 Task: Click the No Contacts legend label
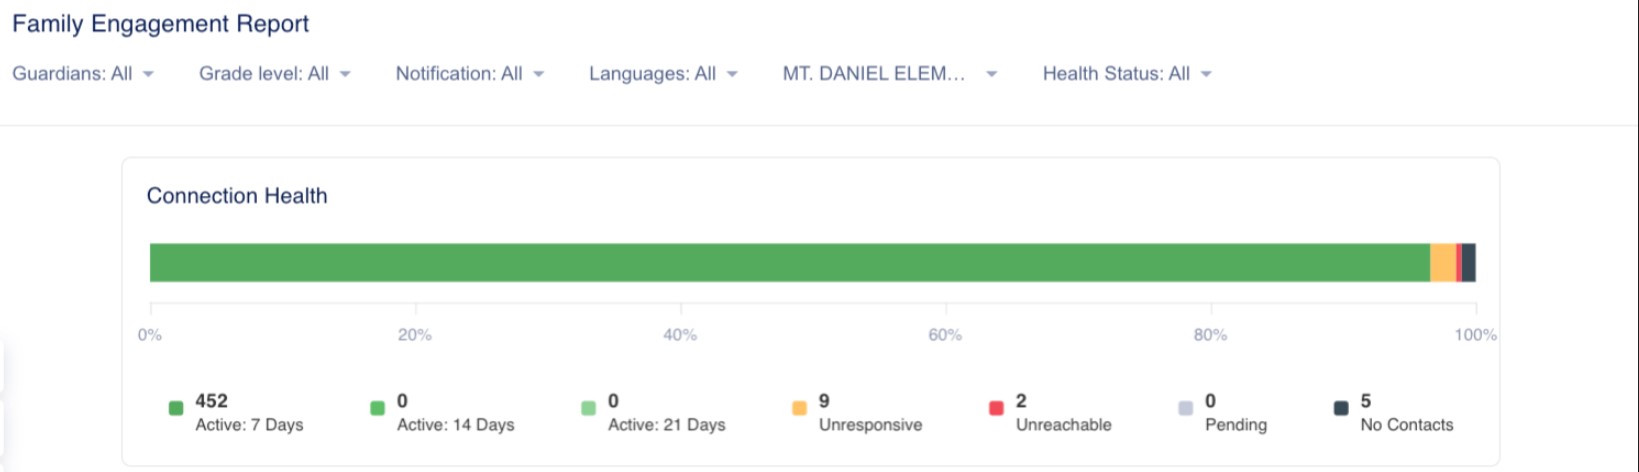[x=1406, y=425]
